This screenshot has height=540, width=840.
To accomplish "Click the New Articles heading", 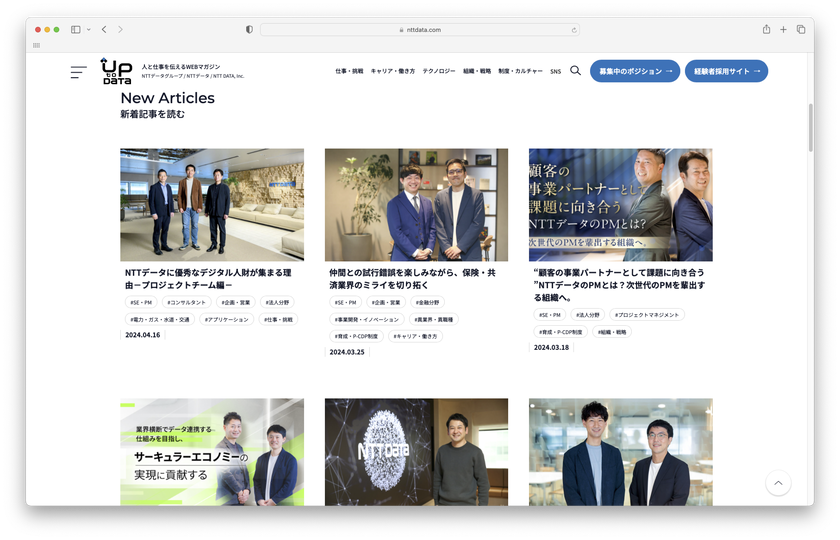I will 167,98.
